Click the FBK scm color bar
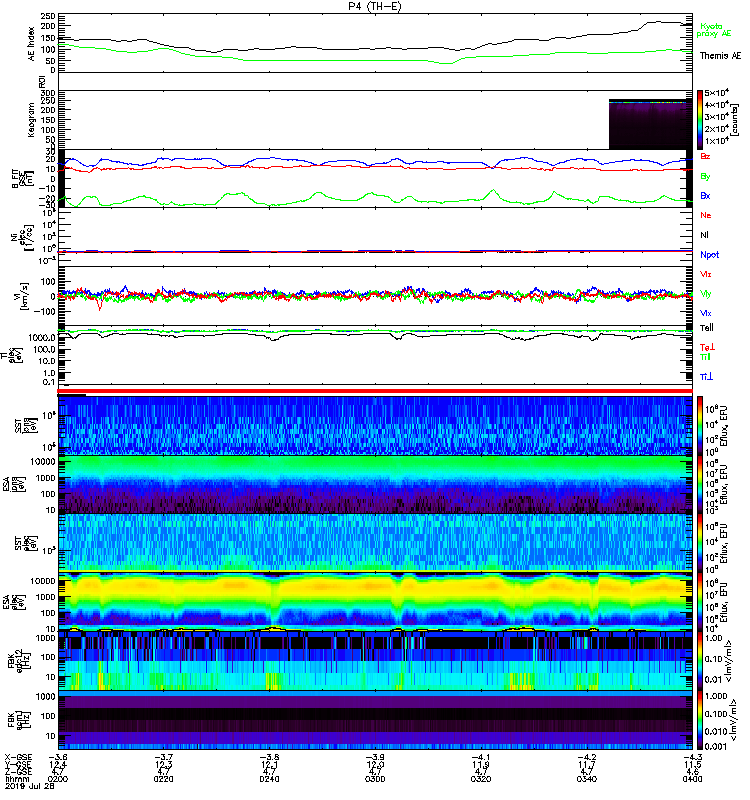The image size is (750, 800). click(x=700, y=720)
